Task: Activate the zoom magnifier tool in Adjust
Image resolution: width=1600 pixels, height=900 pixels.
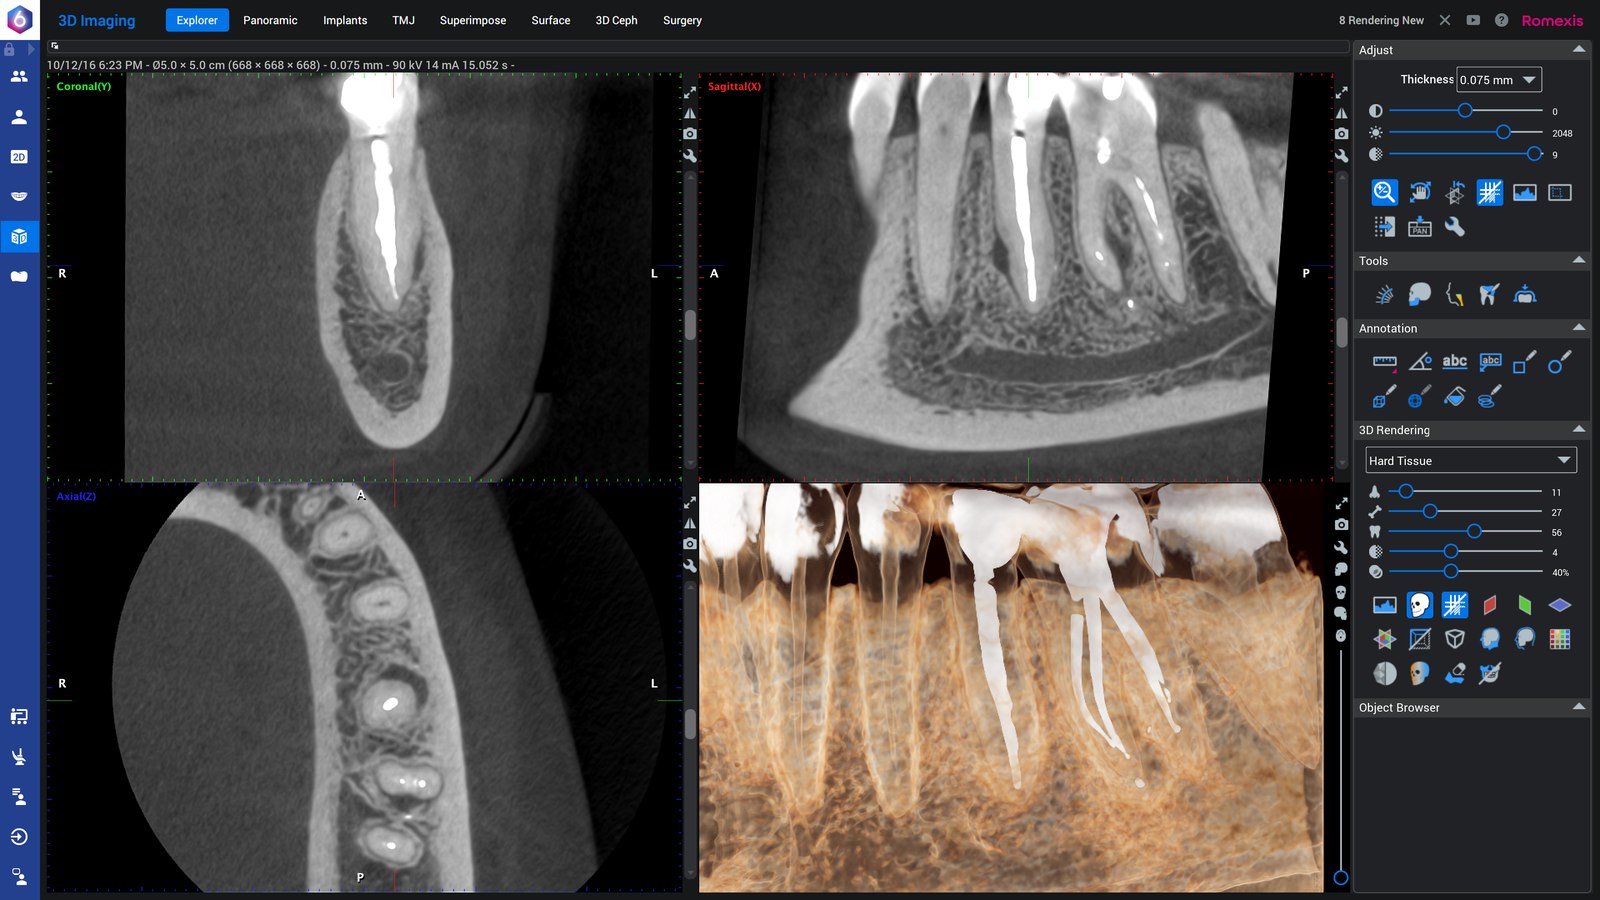Action: click(x=1384, y=192)
